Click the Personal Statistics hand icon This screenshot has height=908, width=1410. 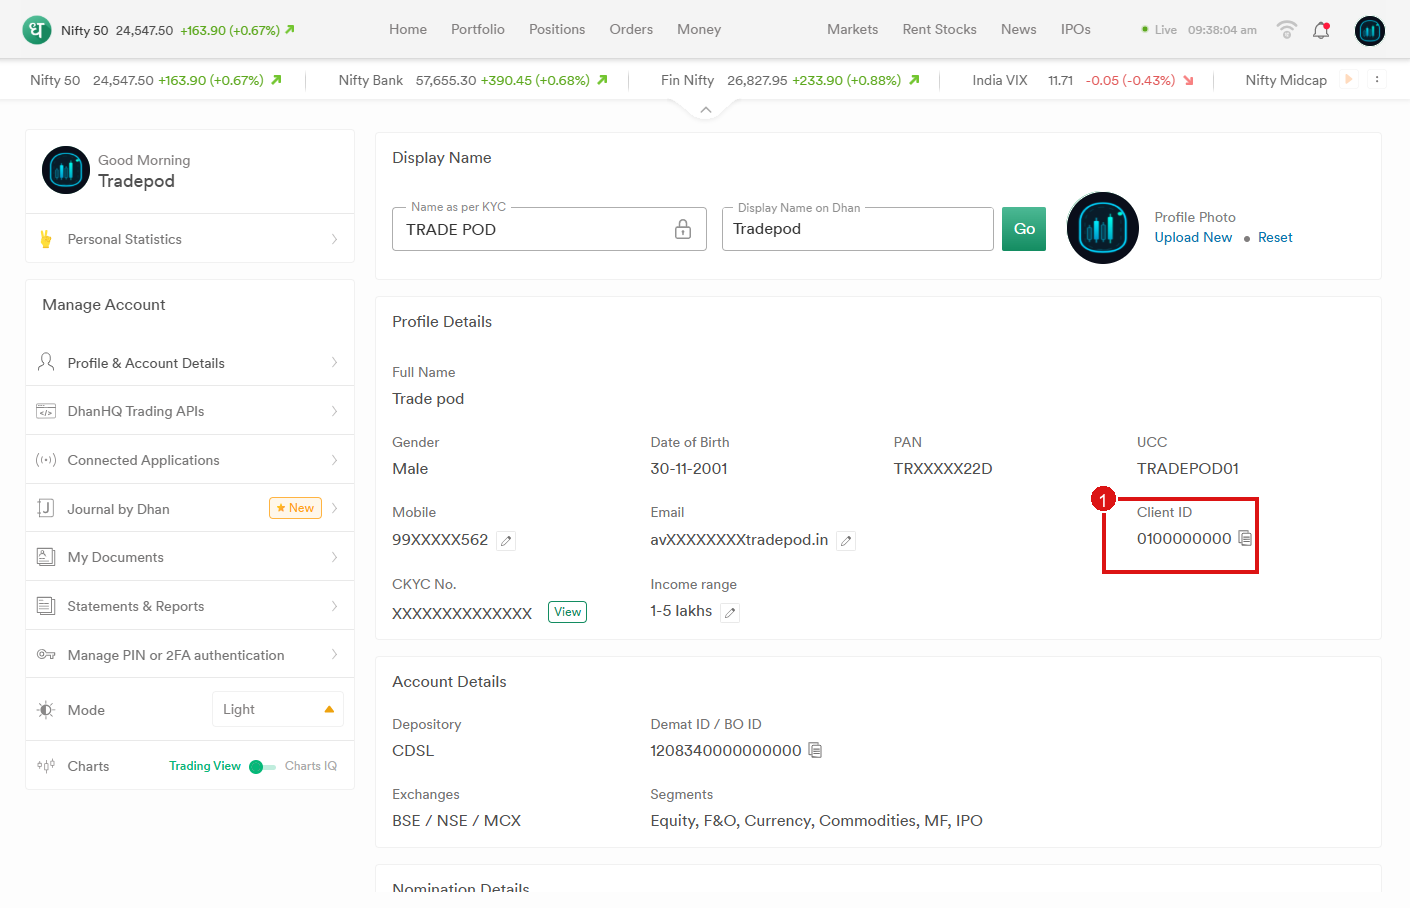45,239
